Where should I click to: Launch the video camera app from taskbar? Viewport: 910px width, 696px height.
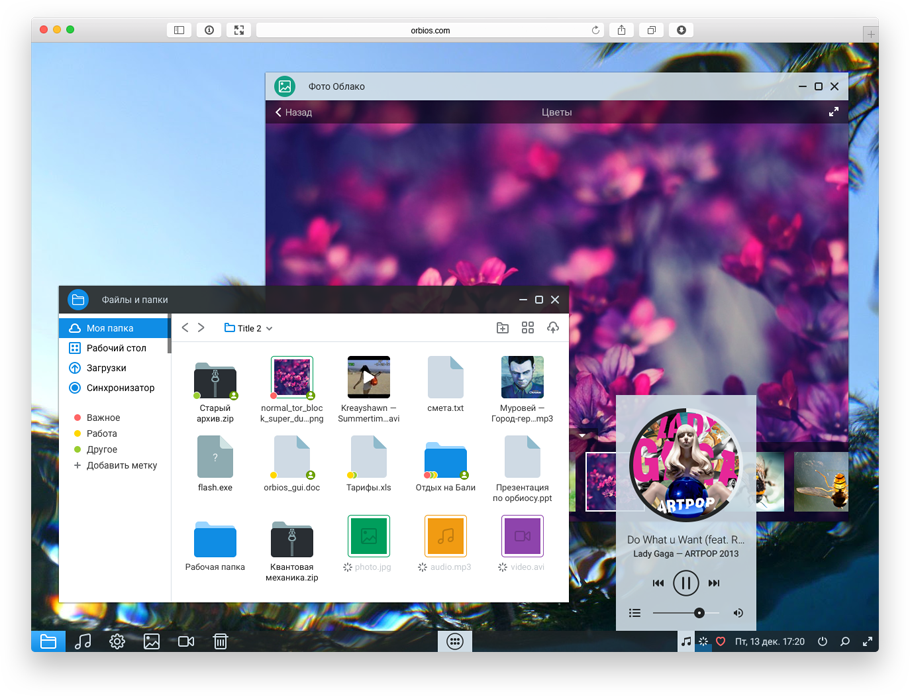click(186, 642)
